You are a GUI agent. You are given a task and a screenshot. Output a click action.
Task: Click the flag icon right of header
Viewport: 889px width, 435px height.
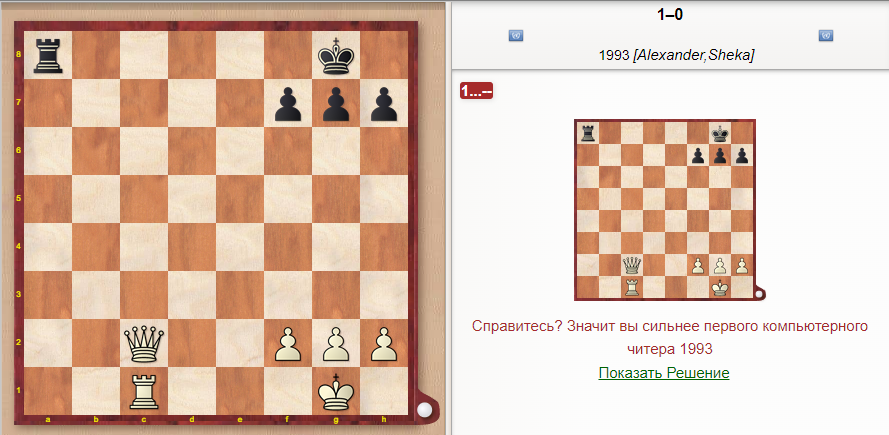(826, 36)
